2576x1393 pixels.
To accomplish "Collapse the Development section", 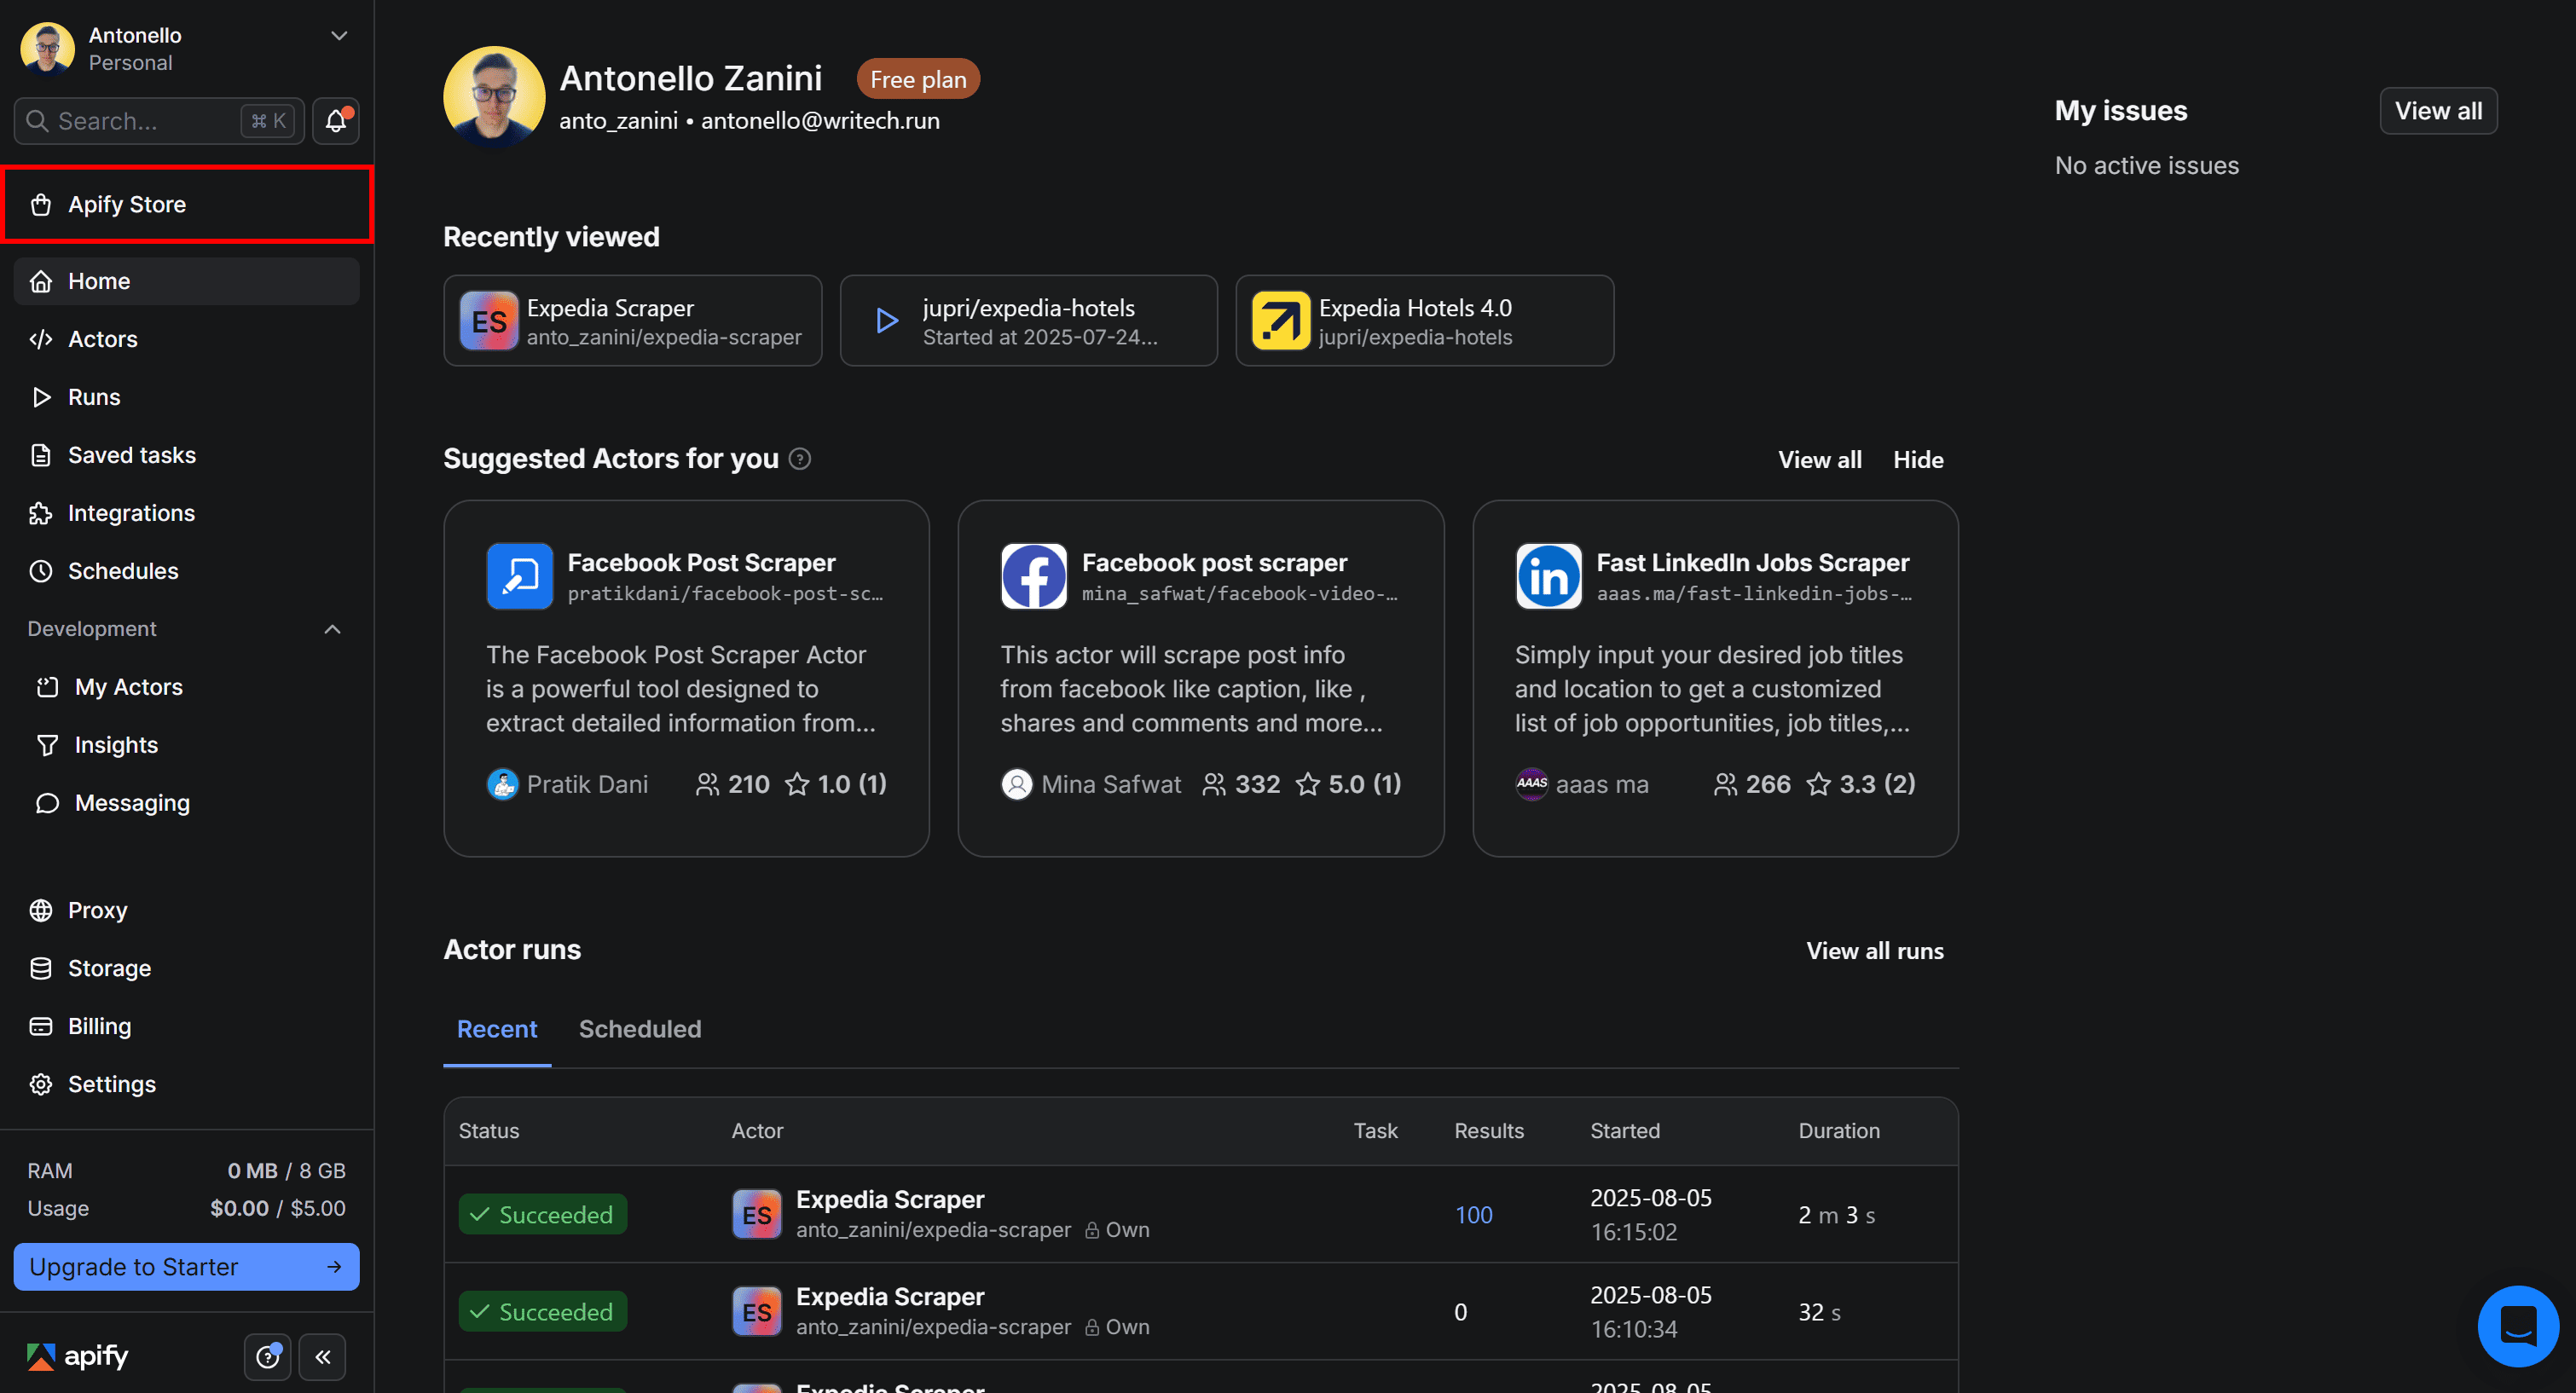I will [332, 629].
